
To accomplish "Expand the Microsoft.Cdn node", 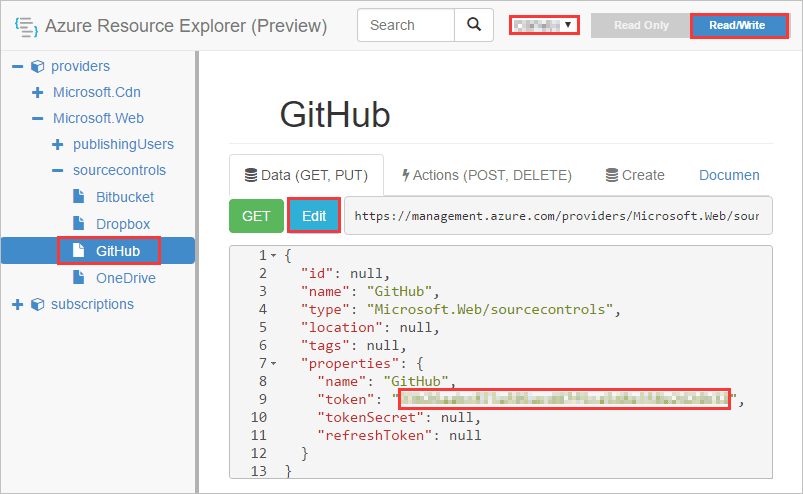I will 37,93.
